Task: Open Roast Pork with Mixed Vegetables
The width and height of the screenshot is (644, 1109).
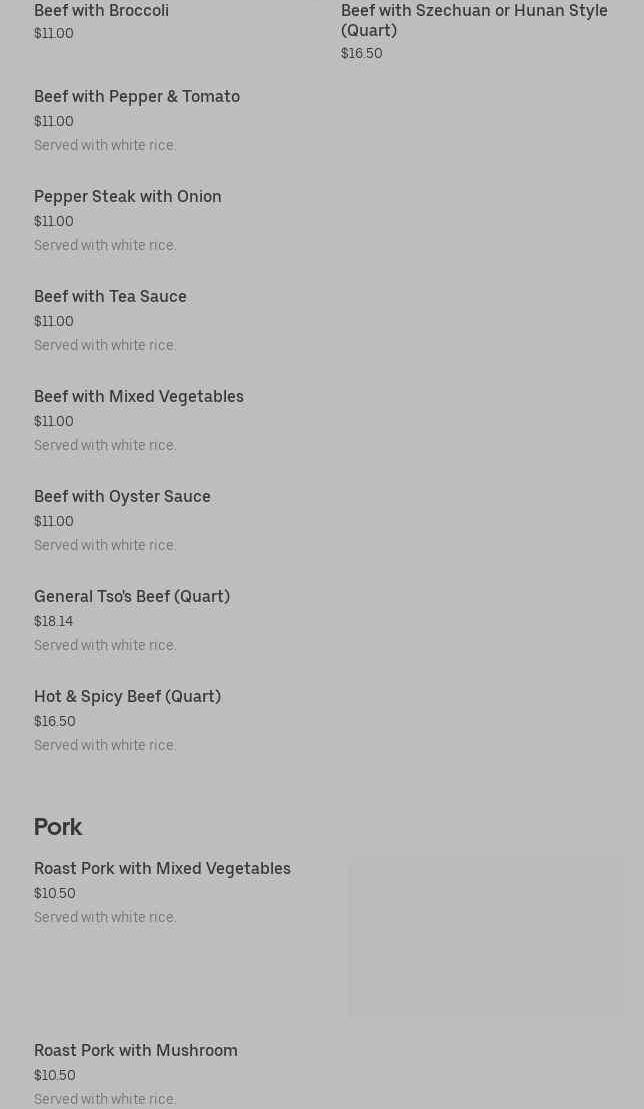Action: (x=162, y=869)
